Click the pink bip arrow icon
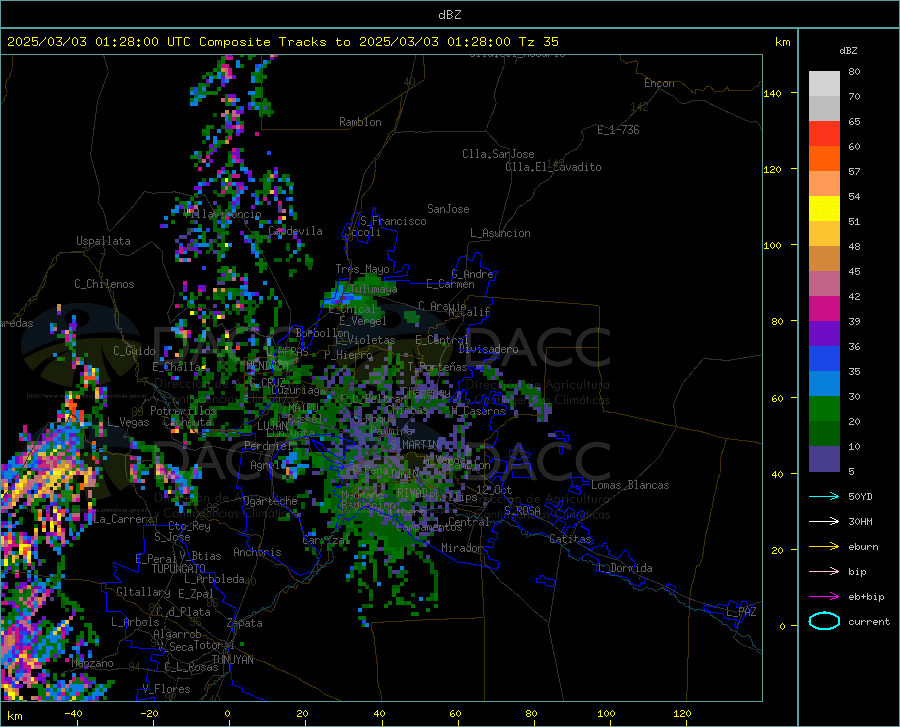Viewport: 900px width, 727px height. 824,572
